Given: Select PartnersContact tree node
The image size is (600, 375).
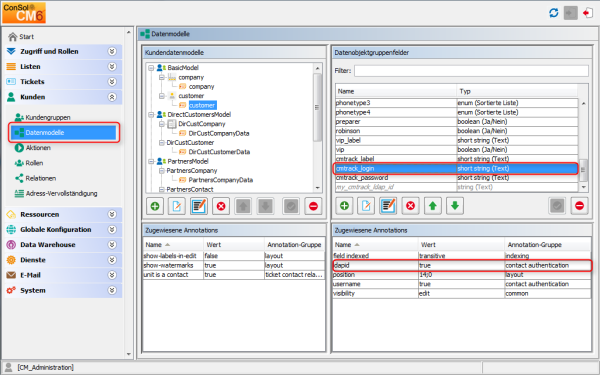Looking at the screenshot, I should (190, 189).
